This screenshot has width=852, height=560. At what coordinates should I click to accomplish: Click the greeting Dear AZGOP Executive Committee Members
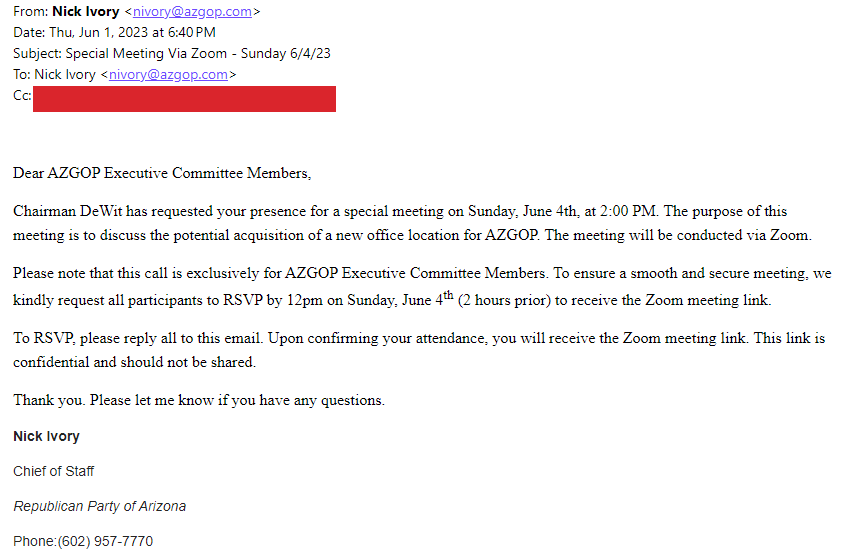pyautogui.click(x=162, y=173)
